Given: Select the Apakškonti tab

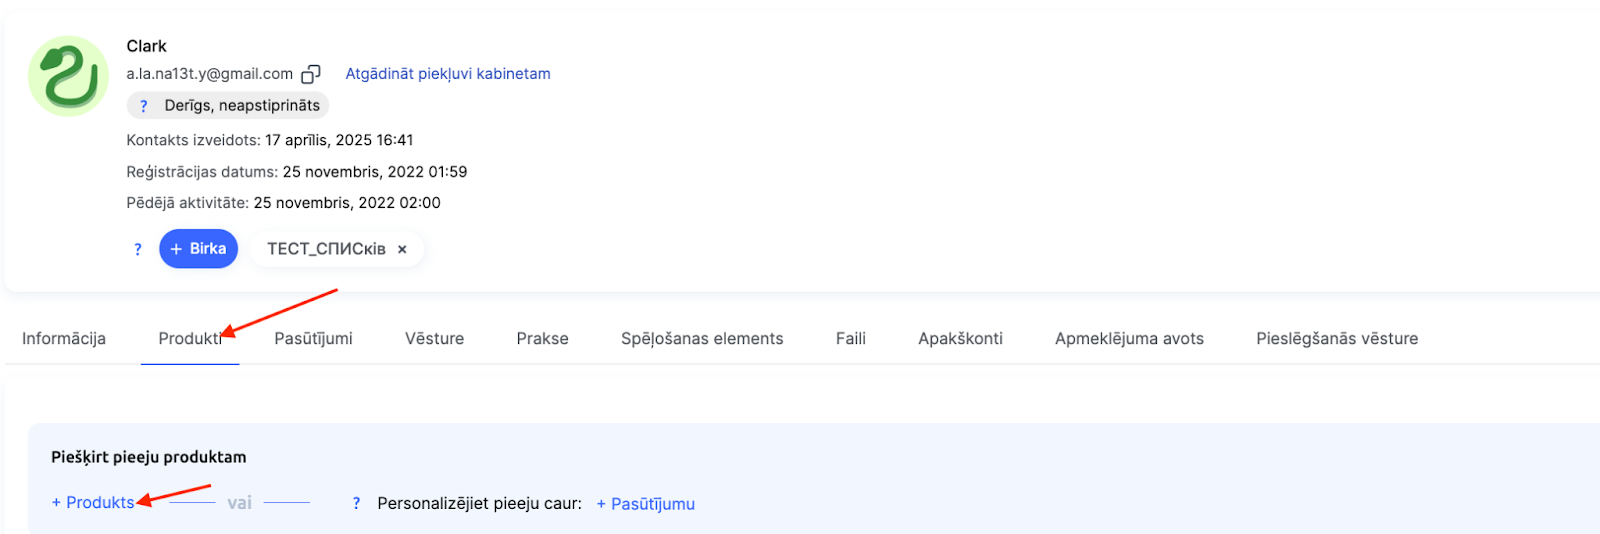Looking at the screenshot, I should 960,339.
